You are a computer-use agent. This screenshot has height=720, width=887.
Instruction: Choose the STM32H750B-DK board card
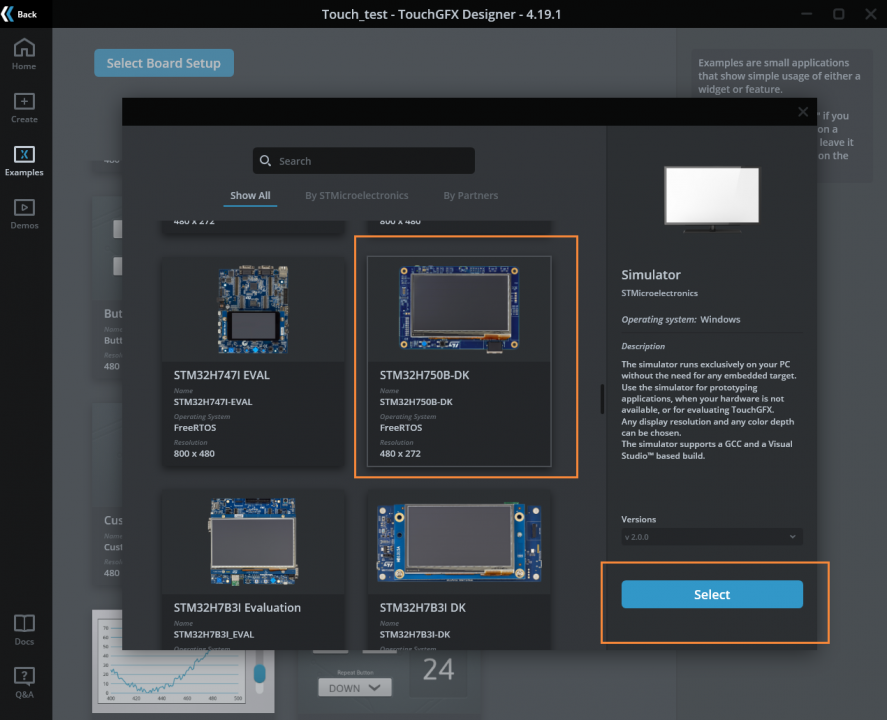click(x=459, y=362)
